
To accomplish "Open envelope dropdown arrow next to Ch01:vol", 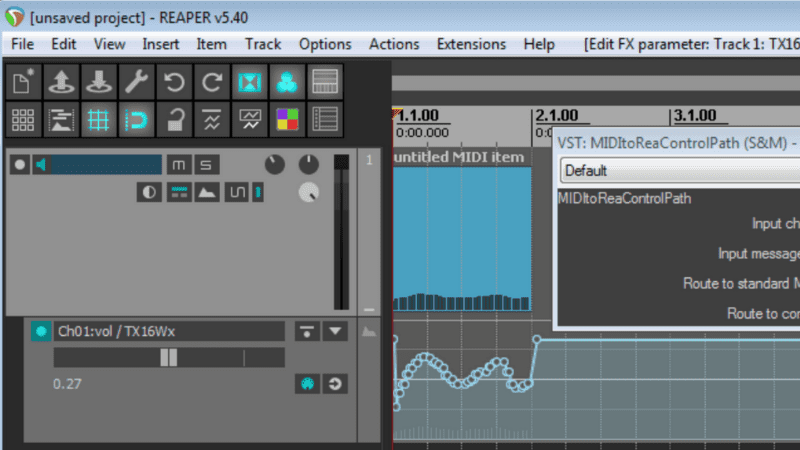I will [335, 332].
